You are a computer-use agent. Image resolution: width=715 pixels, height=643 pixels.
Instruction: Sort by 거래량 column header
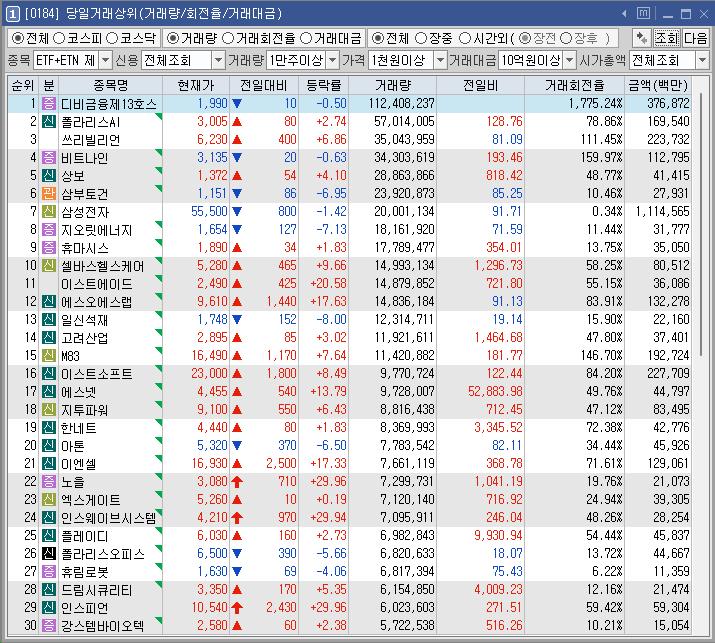[393, 85]
